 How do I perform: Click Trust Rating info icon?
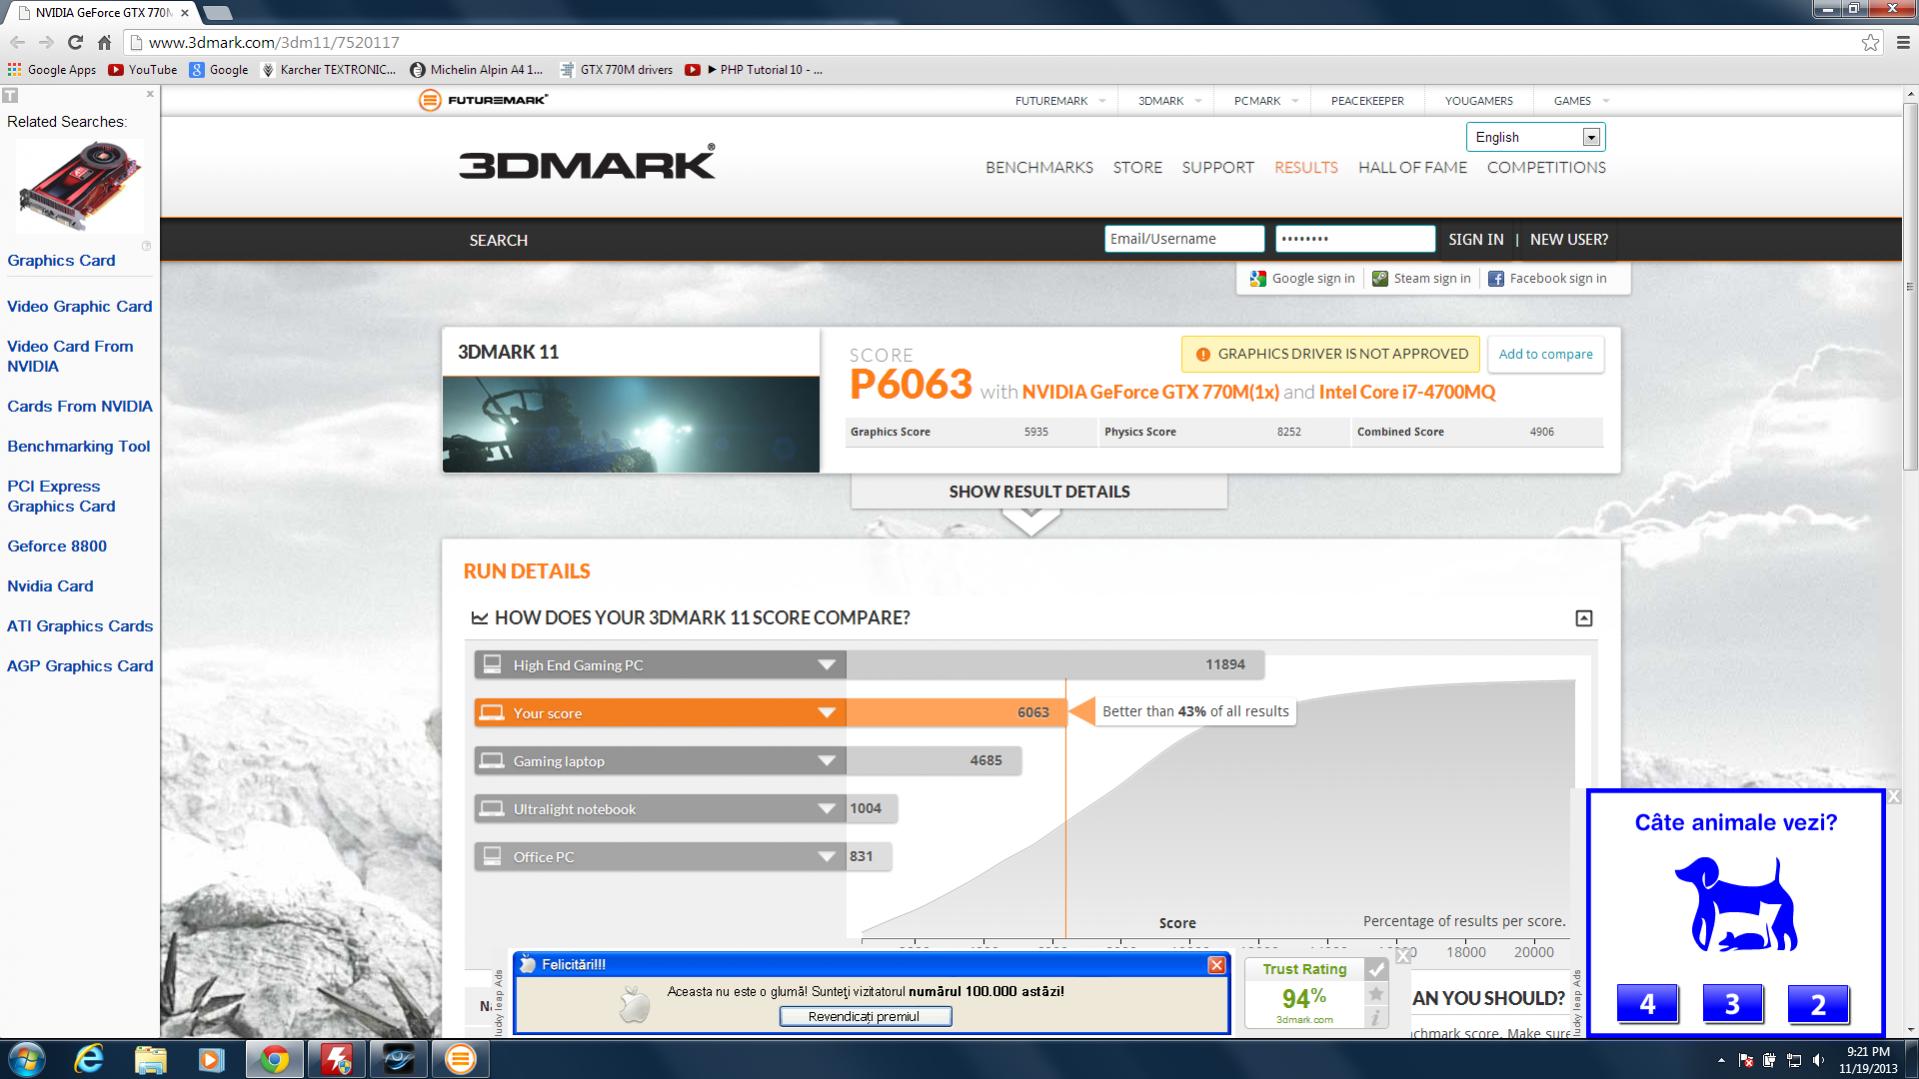(x=1376, y=1017)
